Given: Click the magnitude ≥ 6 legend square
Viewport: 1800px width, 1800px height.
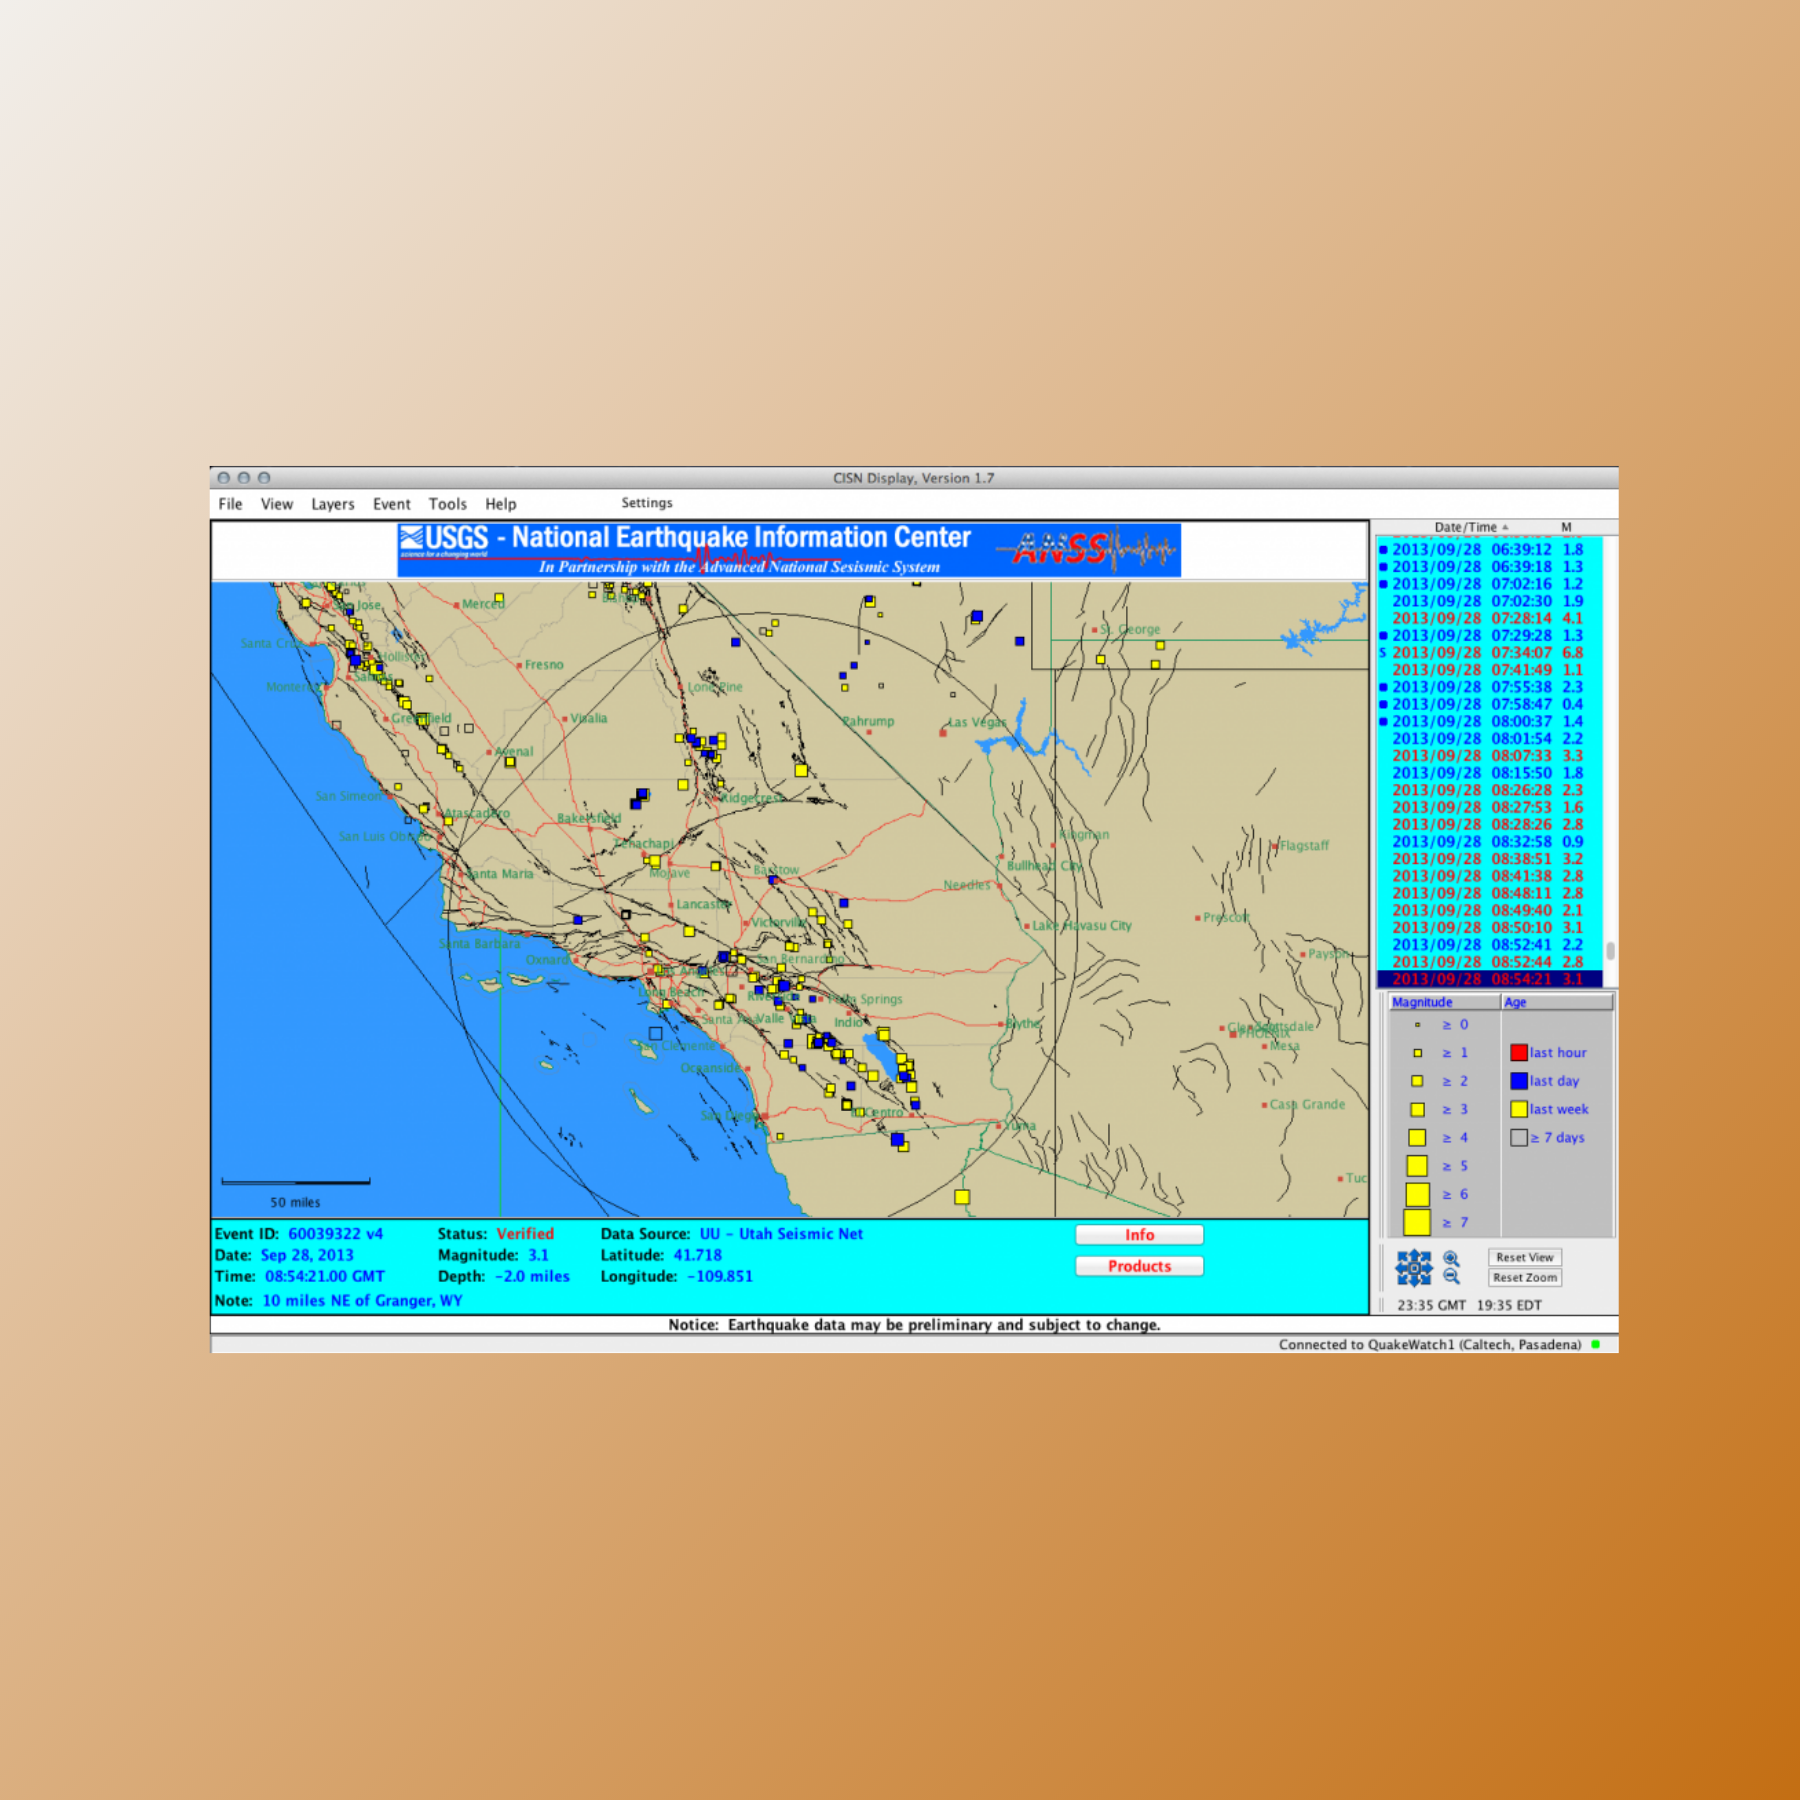Looking at the screenshot, I should (1417, 1194).
